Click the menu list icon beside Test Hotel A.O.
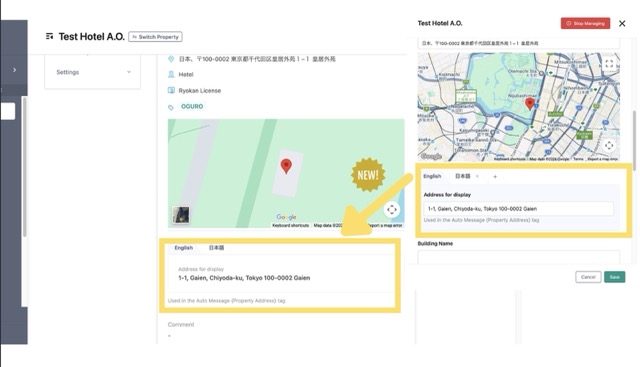This screenshot has height=367, width=640. click(49, 37)
